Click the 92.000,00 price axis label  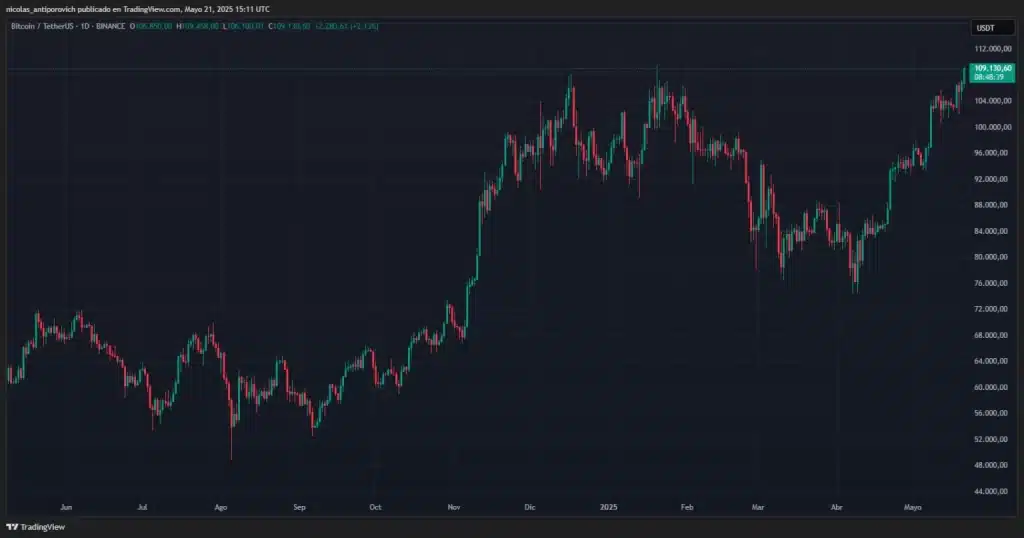tap(993, 179)
